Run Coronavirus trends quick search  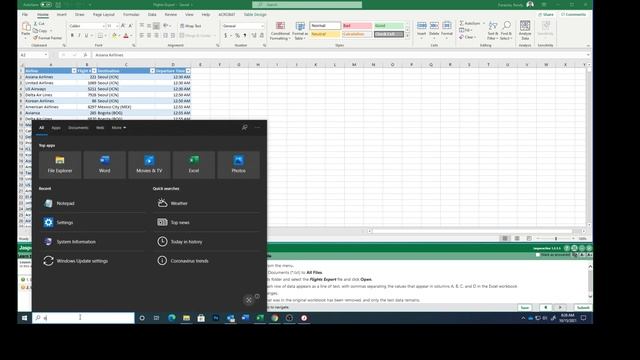[x=207, y=261]
